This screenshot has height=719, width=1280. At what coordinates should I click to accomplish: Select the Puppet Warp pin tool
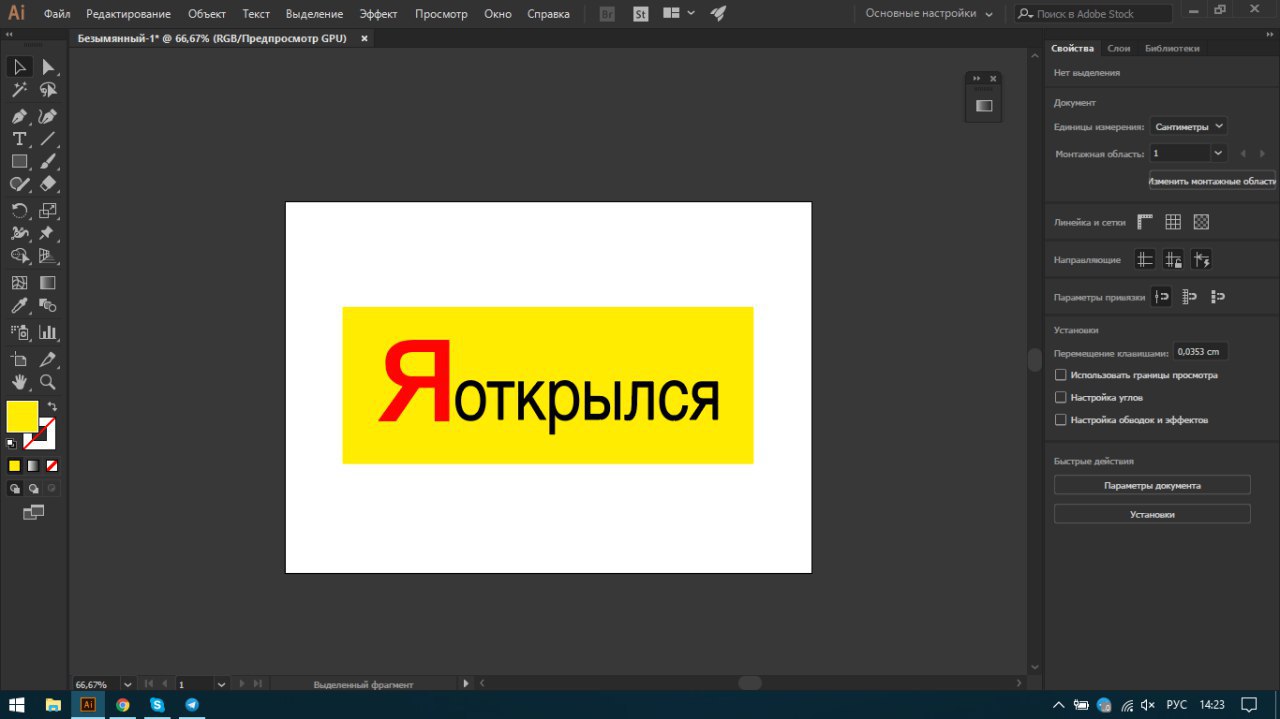[x=47, y=233]
